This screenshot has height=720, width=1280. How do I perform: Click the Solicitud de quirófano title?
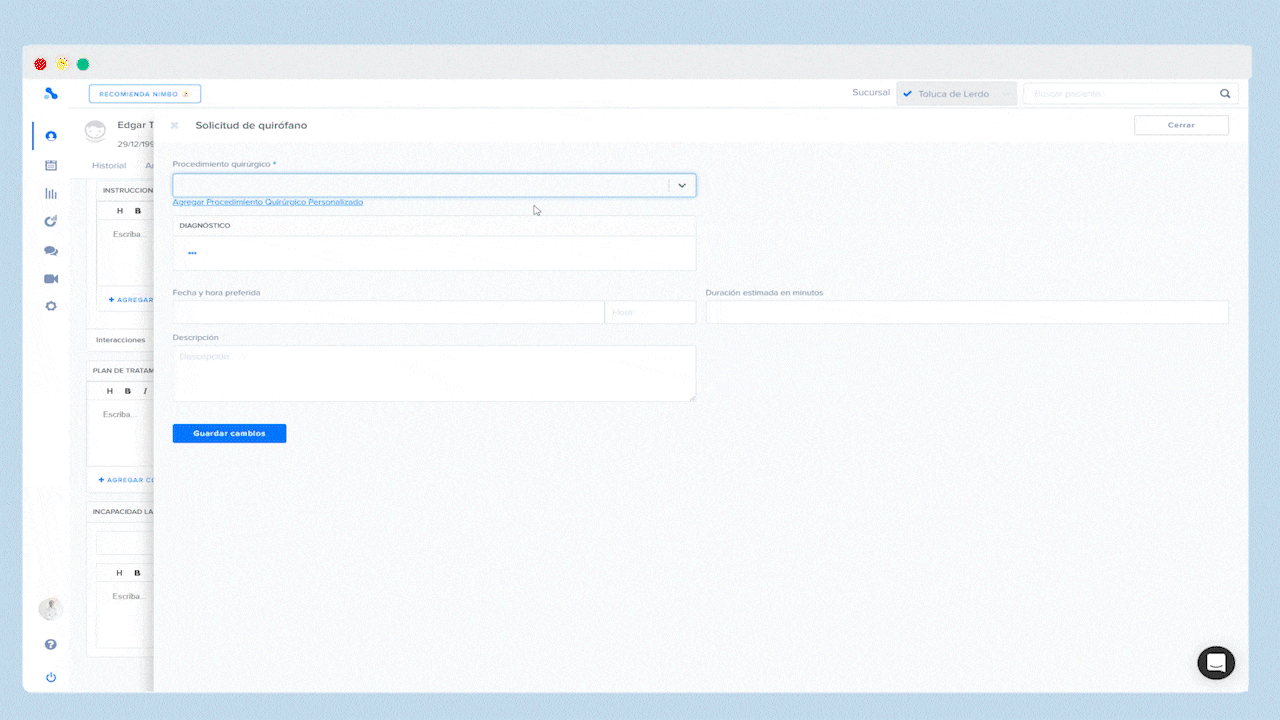click(x=251, y=125)
